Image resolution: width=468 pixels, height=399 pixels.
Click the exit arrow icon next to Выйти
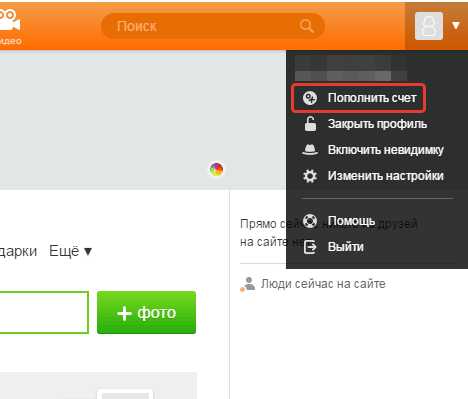pyautogui.click(x=310, y=247)
